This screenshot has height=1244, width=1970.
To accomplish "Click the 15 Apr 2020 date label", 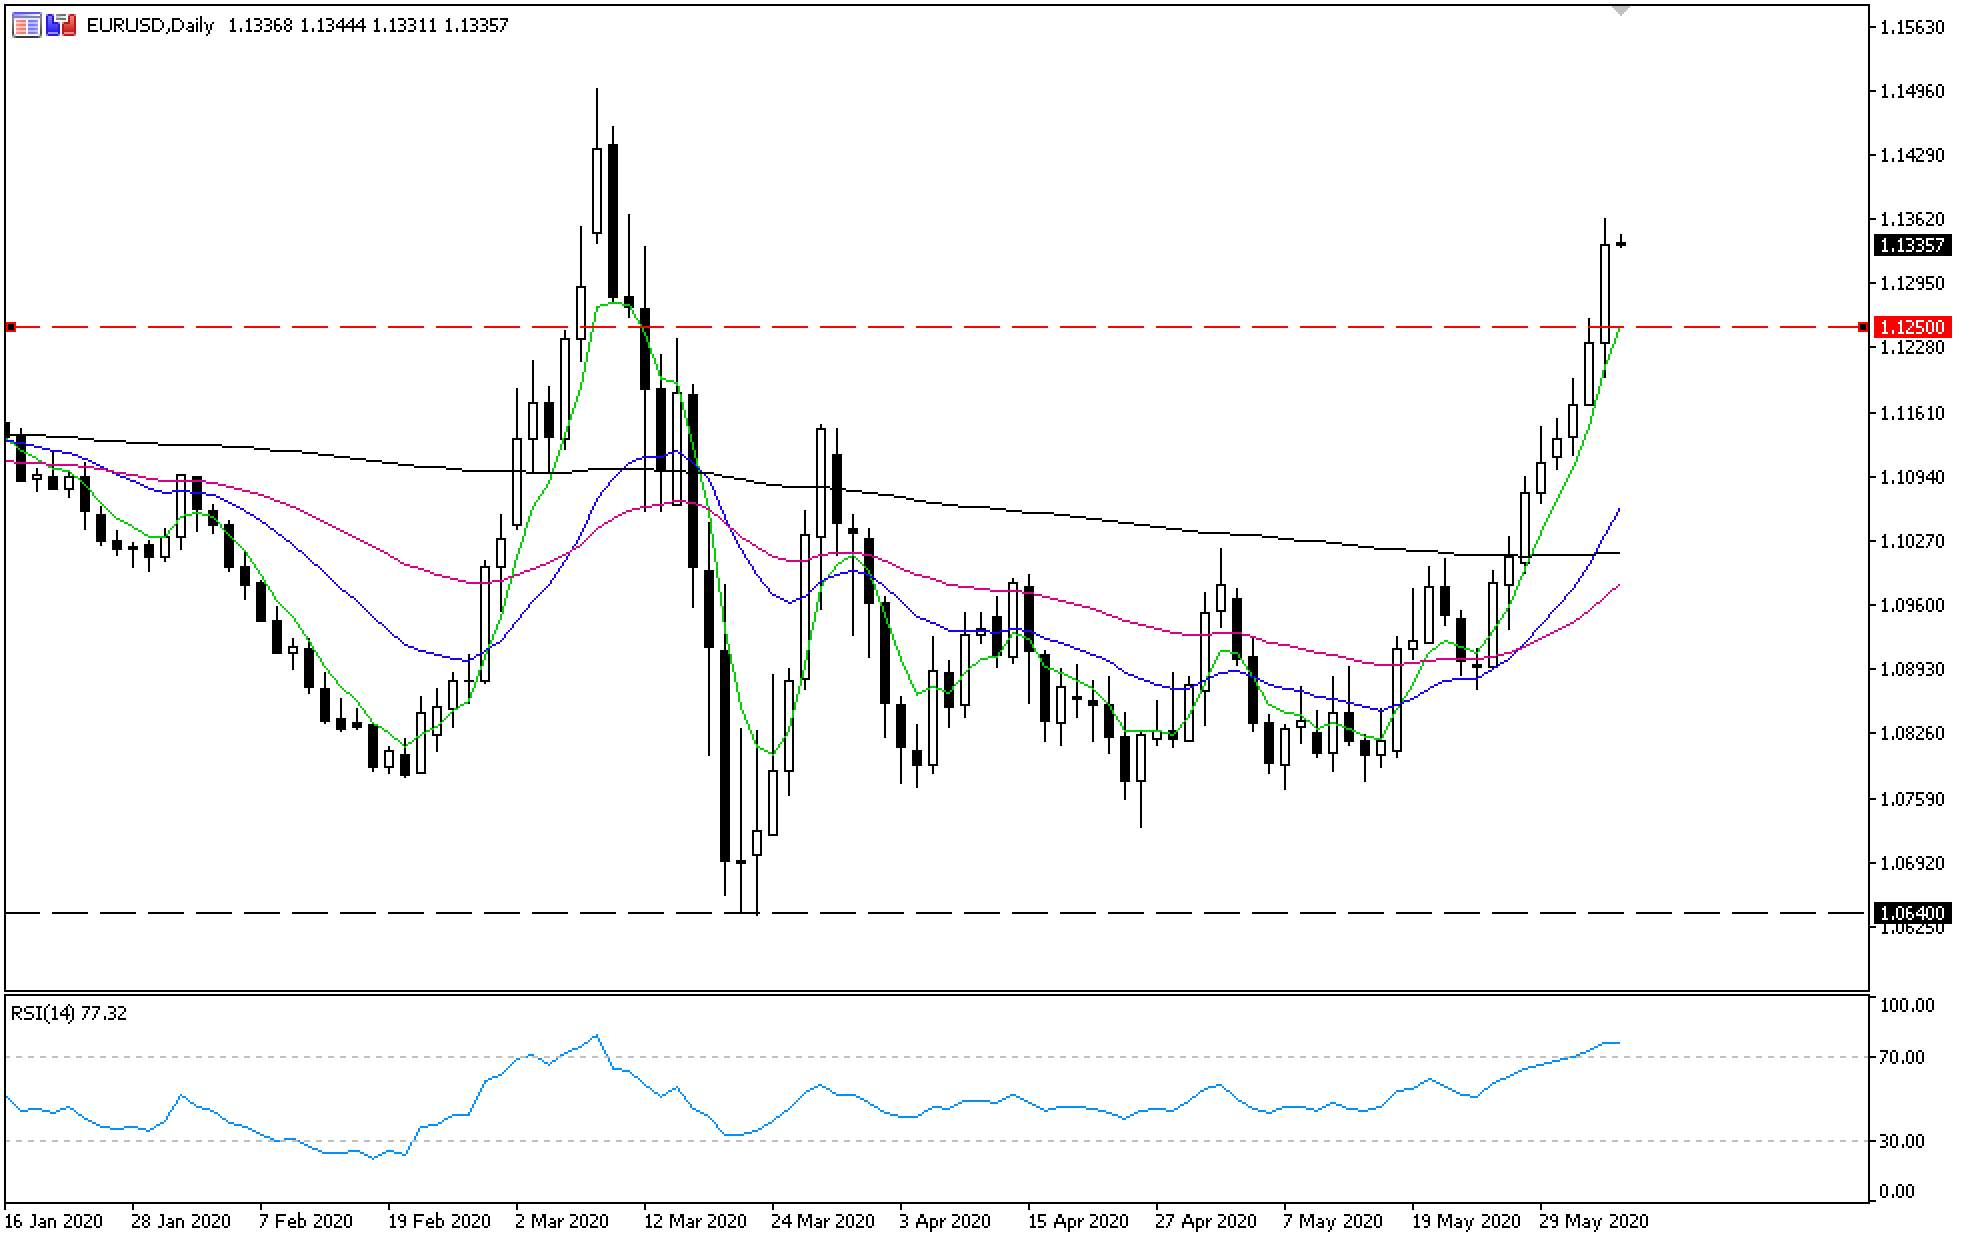I will (1079, 1221).
